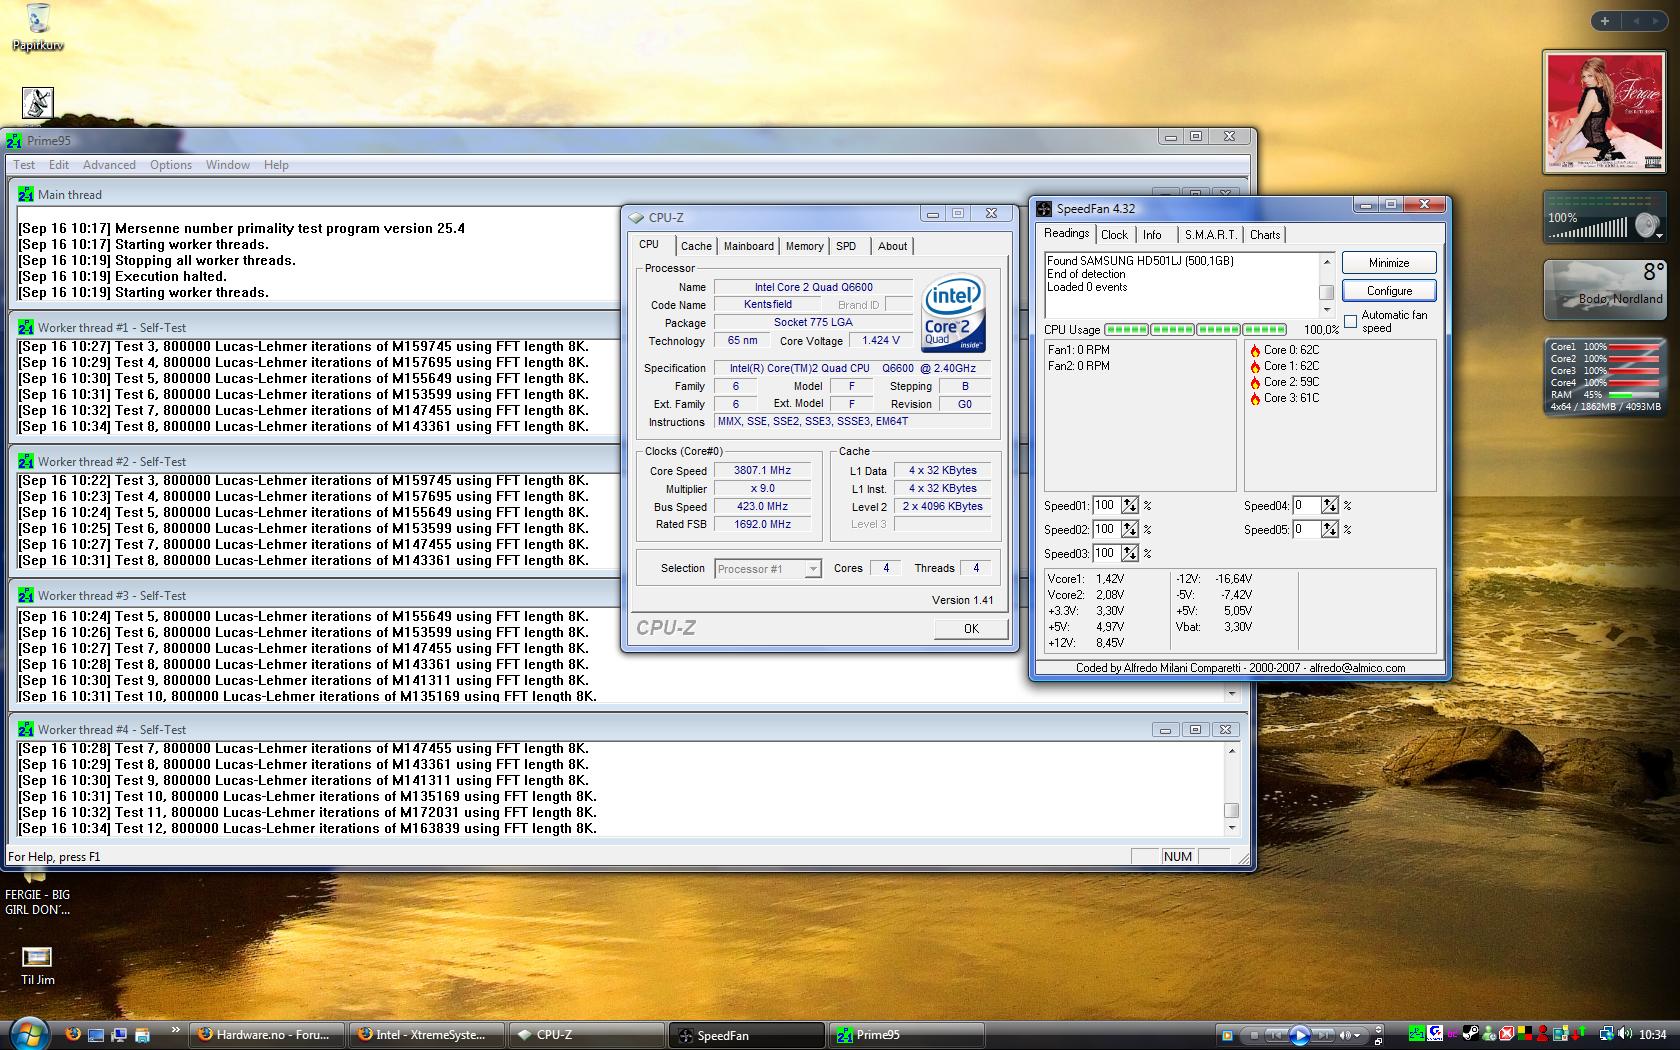1680x1050 pixels.
Task: Click the Show Desktop quick launch icon
Action: (96, 1035)
